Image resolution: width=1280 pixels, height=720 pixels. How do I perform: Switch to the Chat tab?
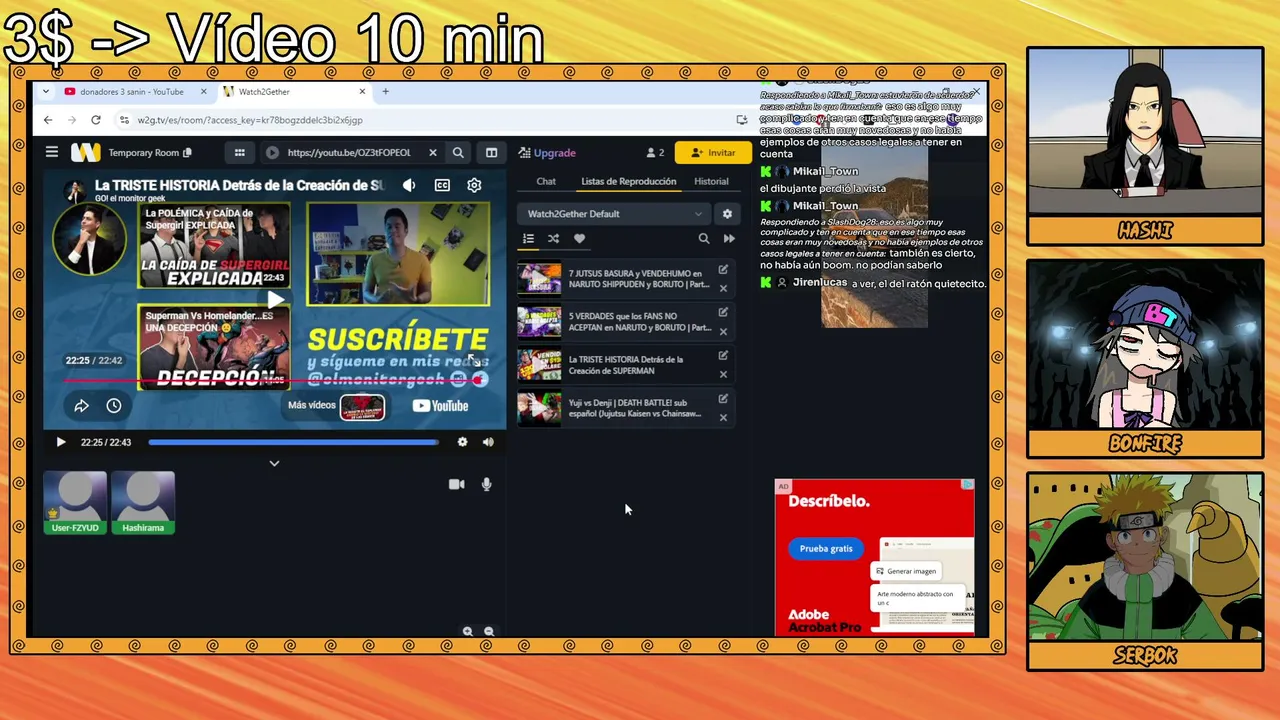tap(546, 181)
